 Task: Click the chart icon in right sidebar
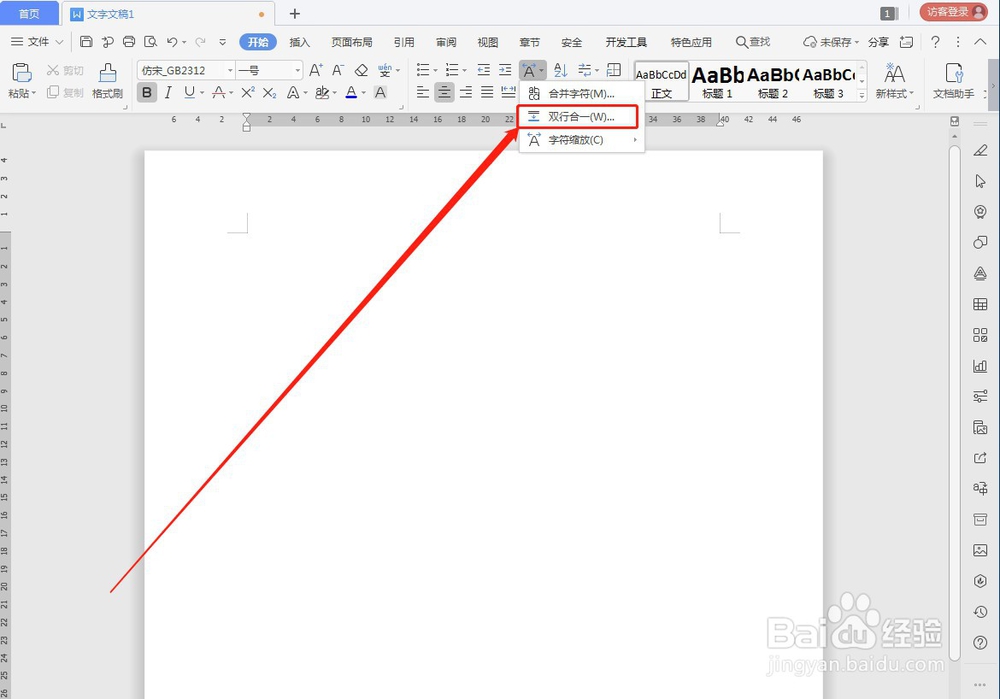tap(980, 366)
